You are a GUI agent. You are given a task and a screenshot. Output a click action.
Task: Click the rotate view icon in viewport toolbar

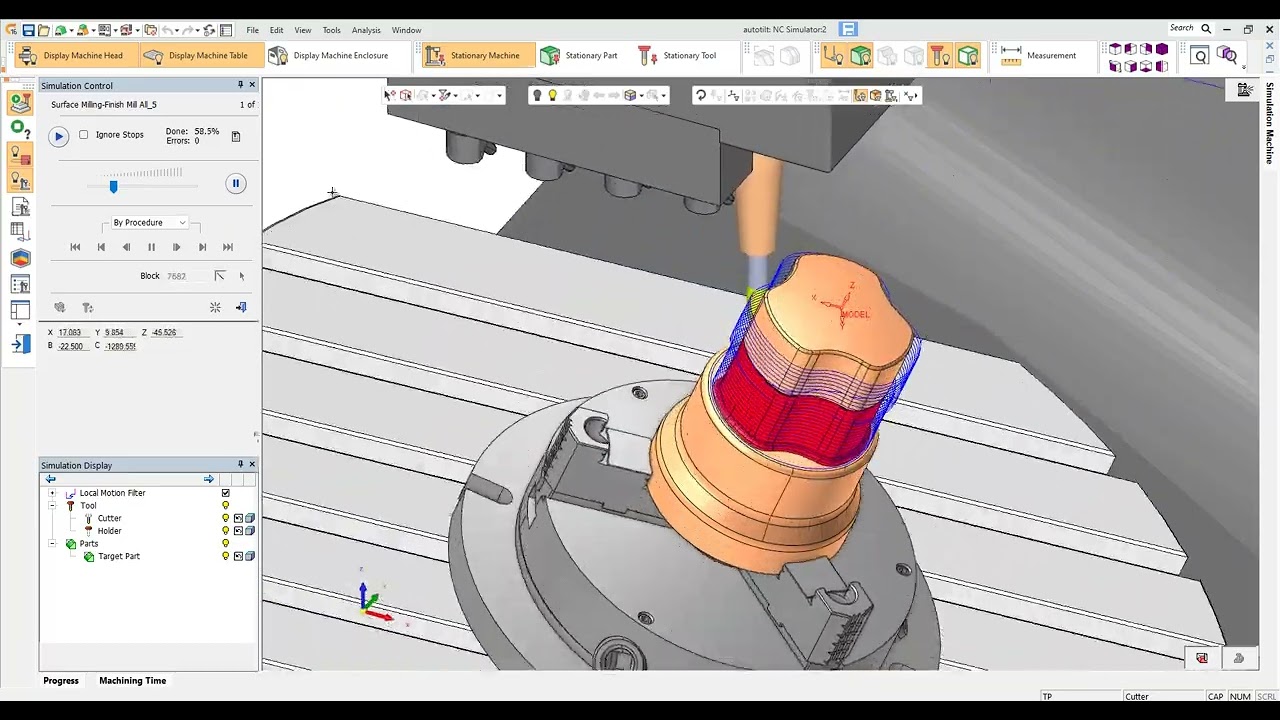[x=700, y=96]
